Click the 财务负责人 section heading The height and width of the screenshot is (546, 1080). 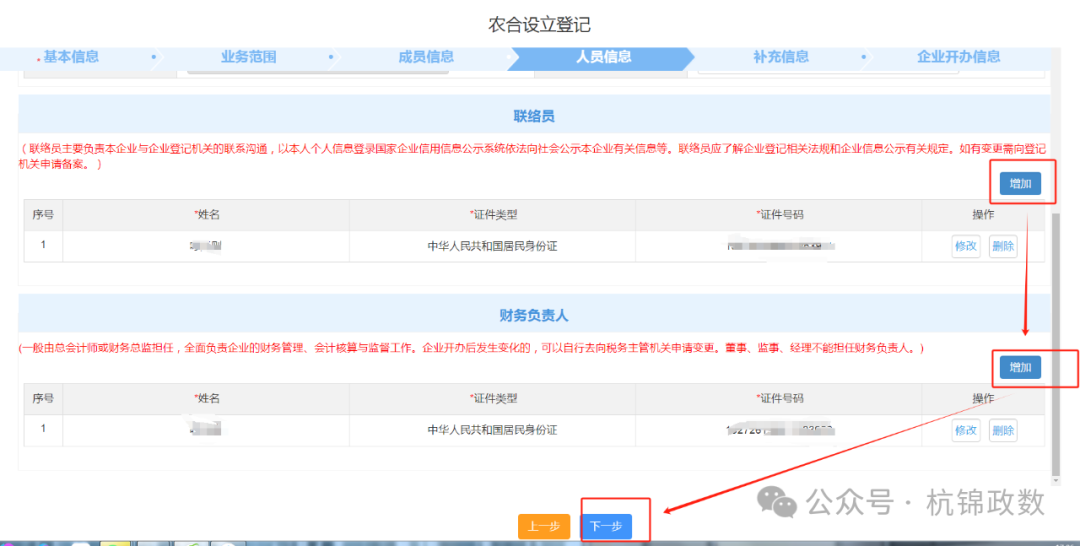point(534,316)
